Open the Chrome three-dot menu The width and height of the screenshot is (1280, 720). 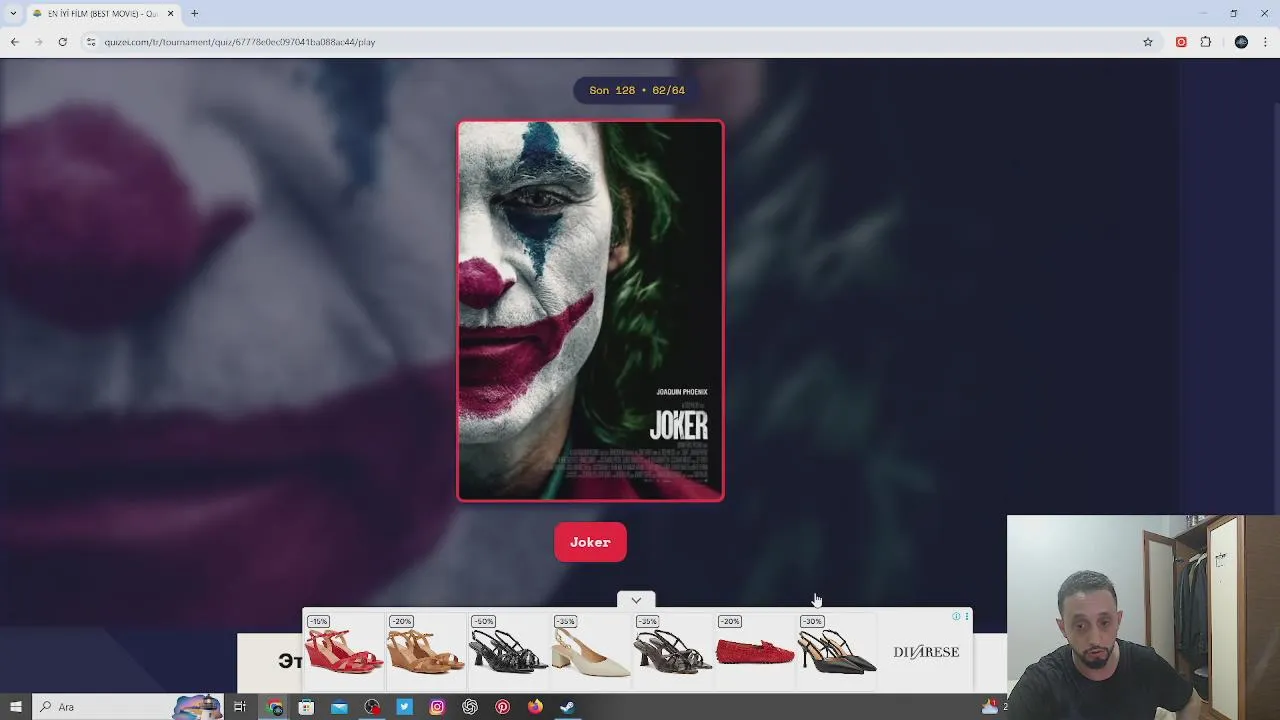tap(1265, 42)
